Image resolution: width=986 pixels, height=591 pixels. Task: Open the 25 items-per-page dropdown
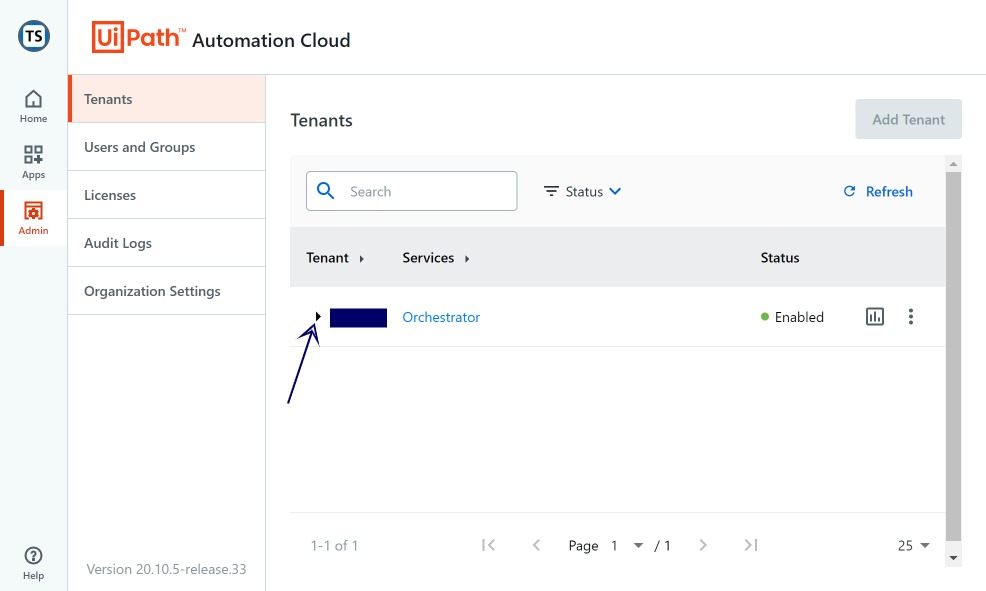(x=913, y=545)
